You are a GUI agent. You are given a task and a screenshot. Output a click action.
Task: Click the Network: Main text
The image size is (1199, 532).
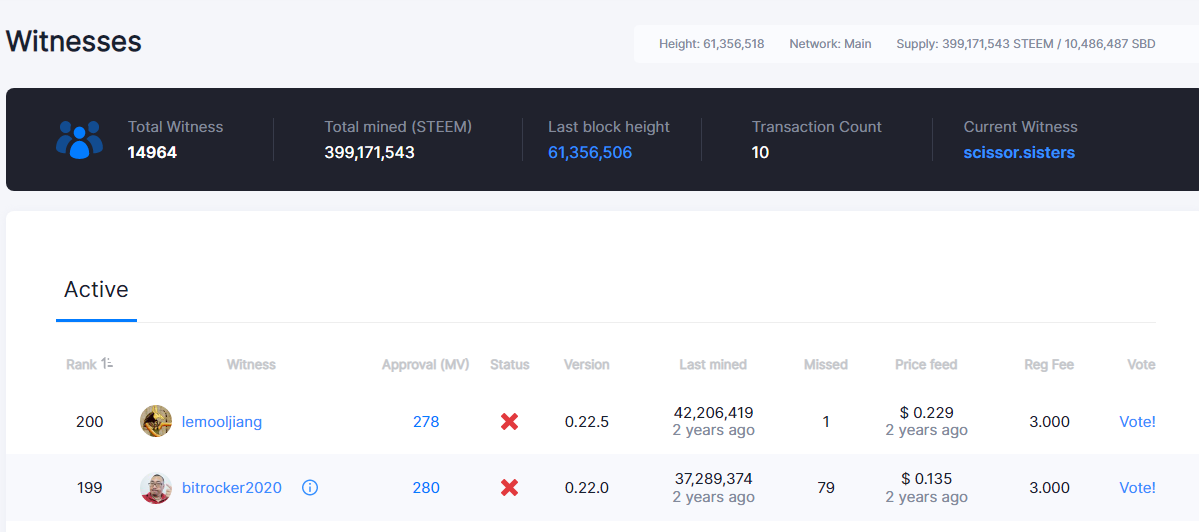tap(830, 44)
